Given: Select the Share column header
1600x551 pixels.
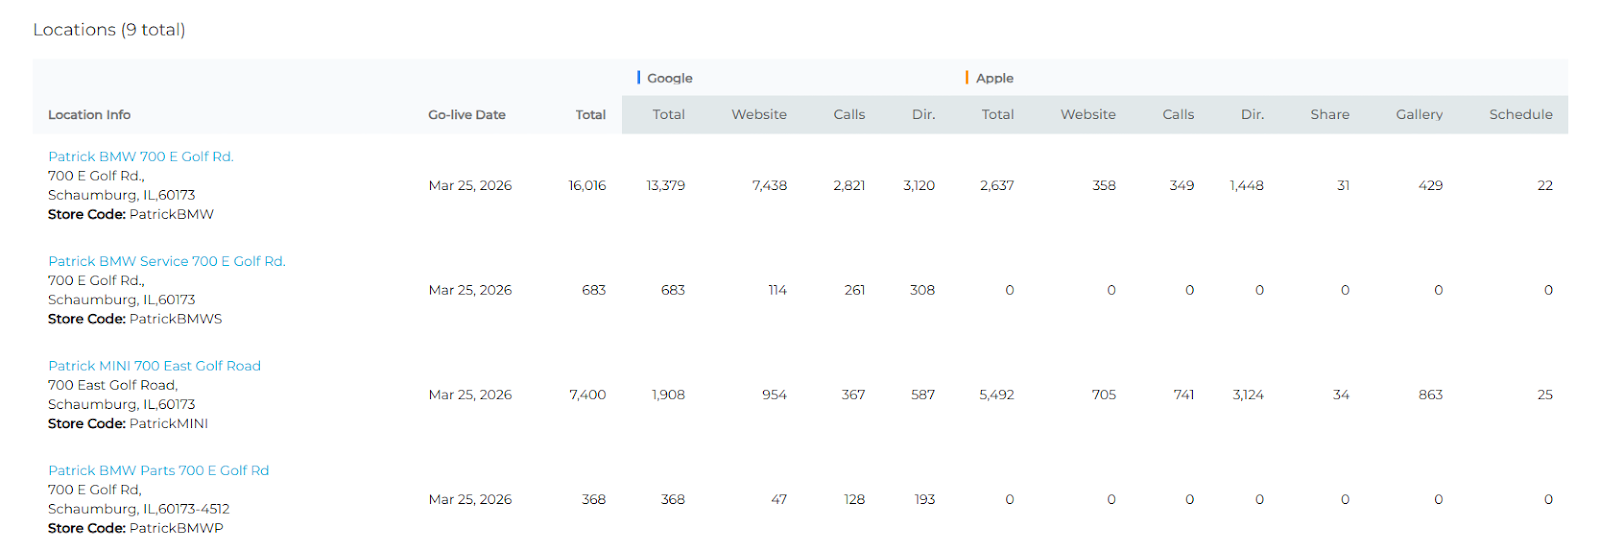Looking at the screenshot, I should click(1329, 115).
